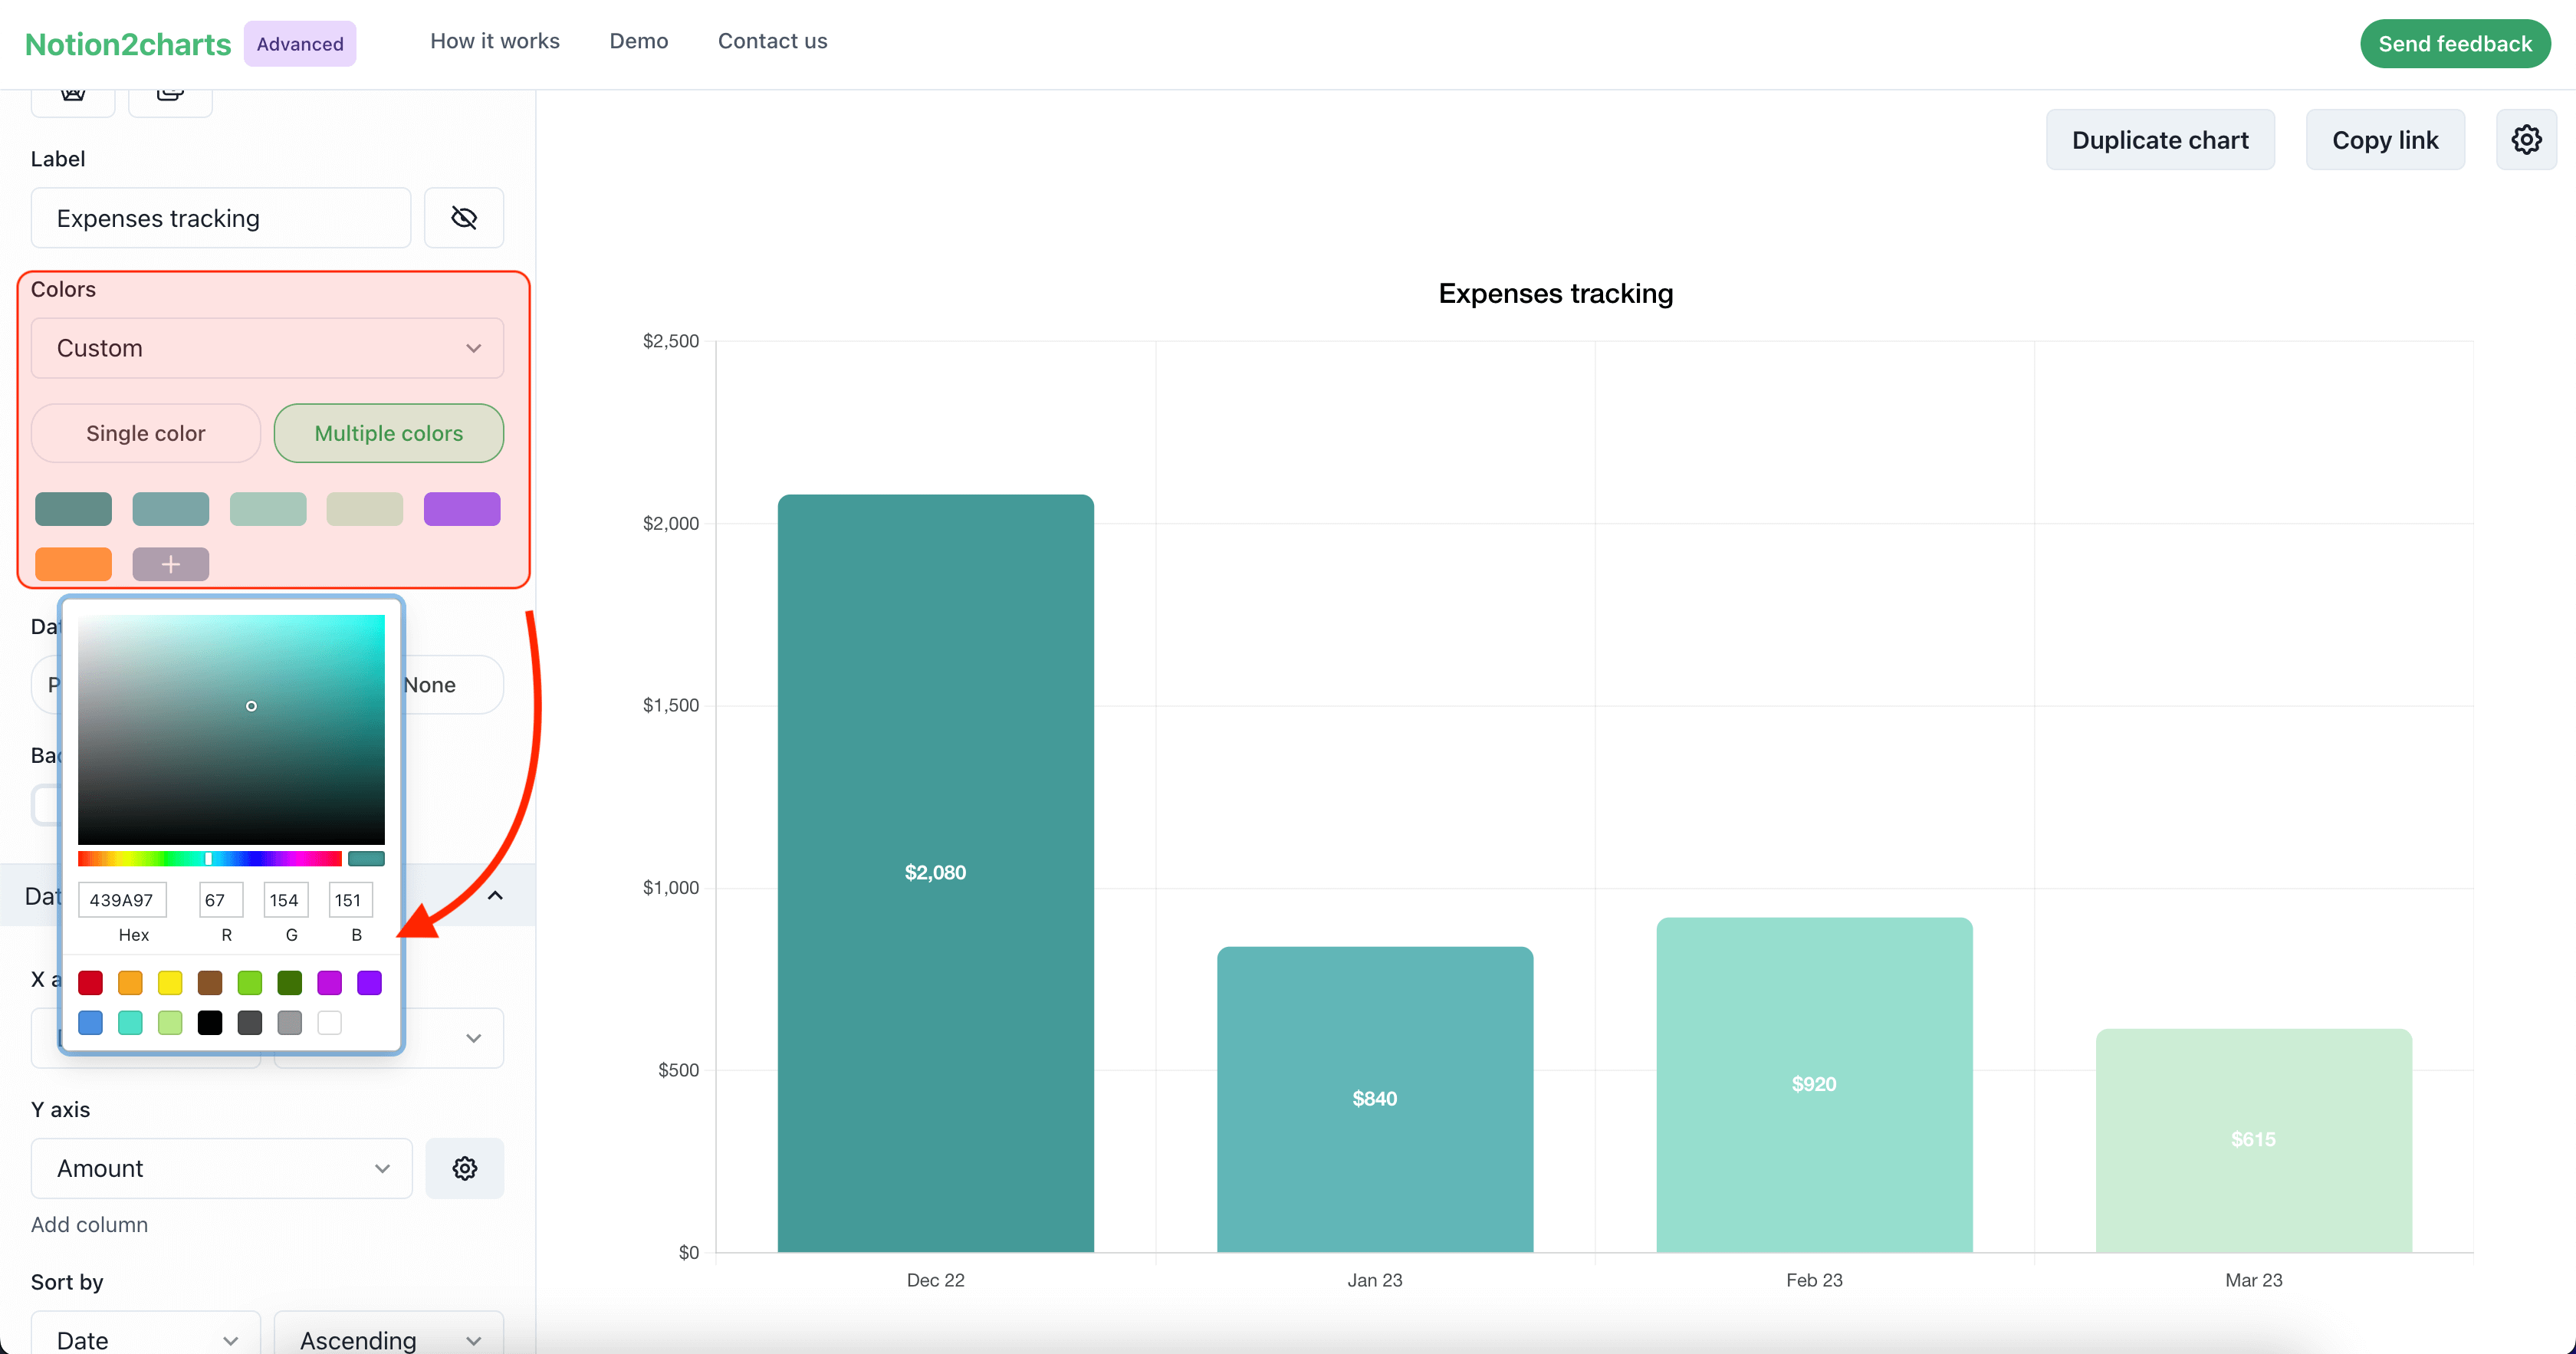The image size is (2576, 1354).
Task: Add a new color with plus swatch
Action: (170, 564)
